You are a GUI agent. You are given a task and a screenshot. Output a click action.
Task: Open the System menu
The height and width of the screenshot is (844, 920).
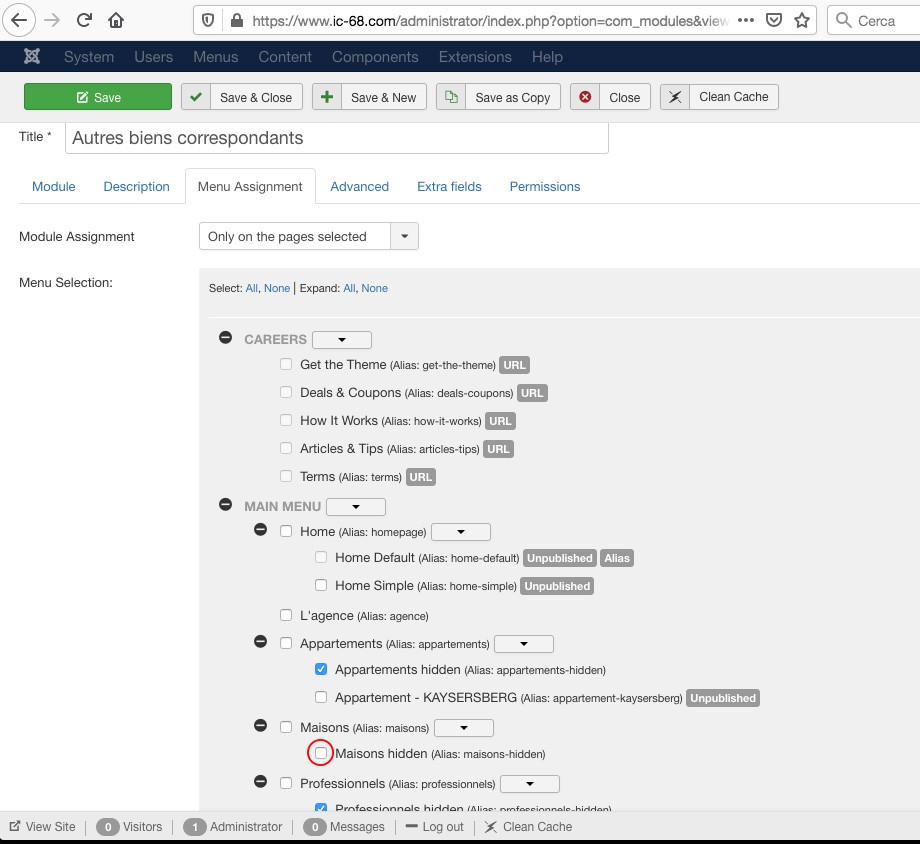pos(89,57)
